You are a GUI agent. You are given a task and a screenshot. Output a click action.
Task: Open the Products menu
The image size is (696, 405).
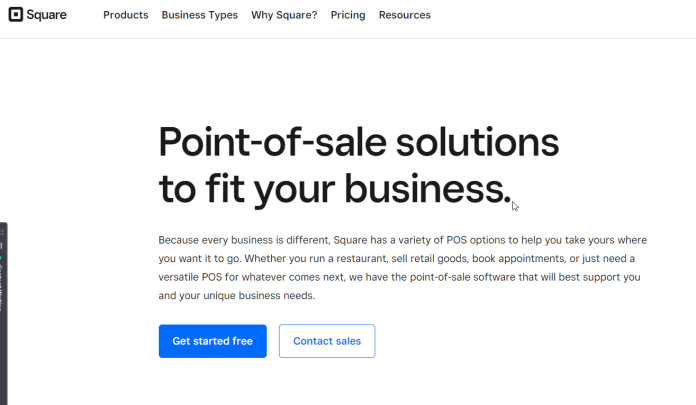click(126, 15)
